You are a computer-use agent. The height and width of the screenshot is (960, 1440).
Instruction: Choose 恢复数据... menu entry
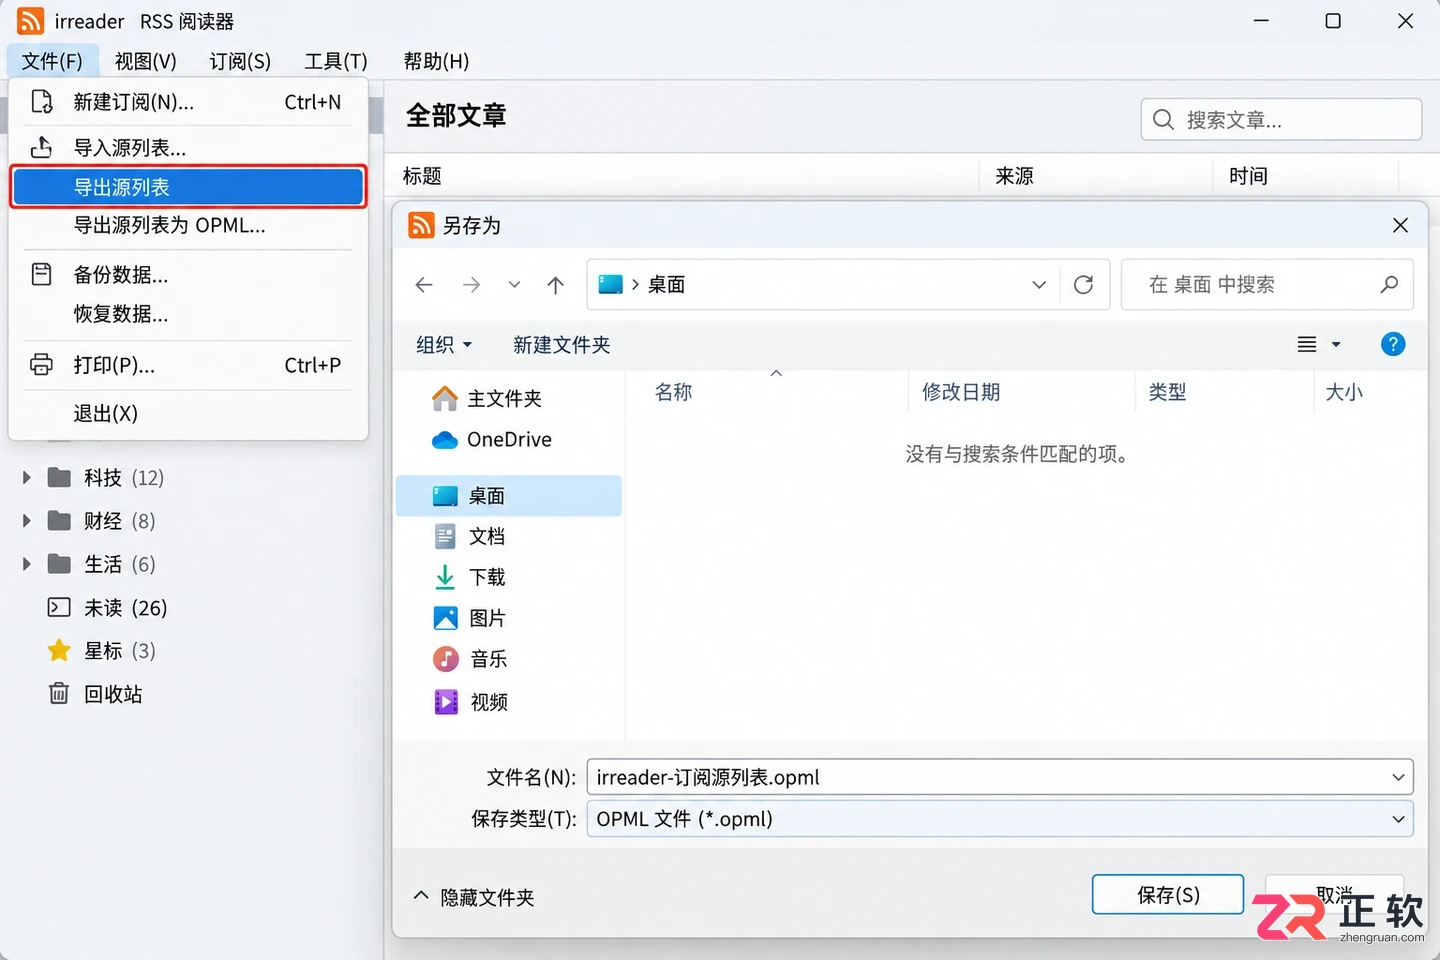pos(188,314)
